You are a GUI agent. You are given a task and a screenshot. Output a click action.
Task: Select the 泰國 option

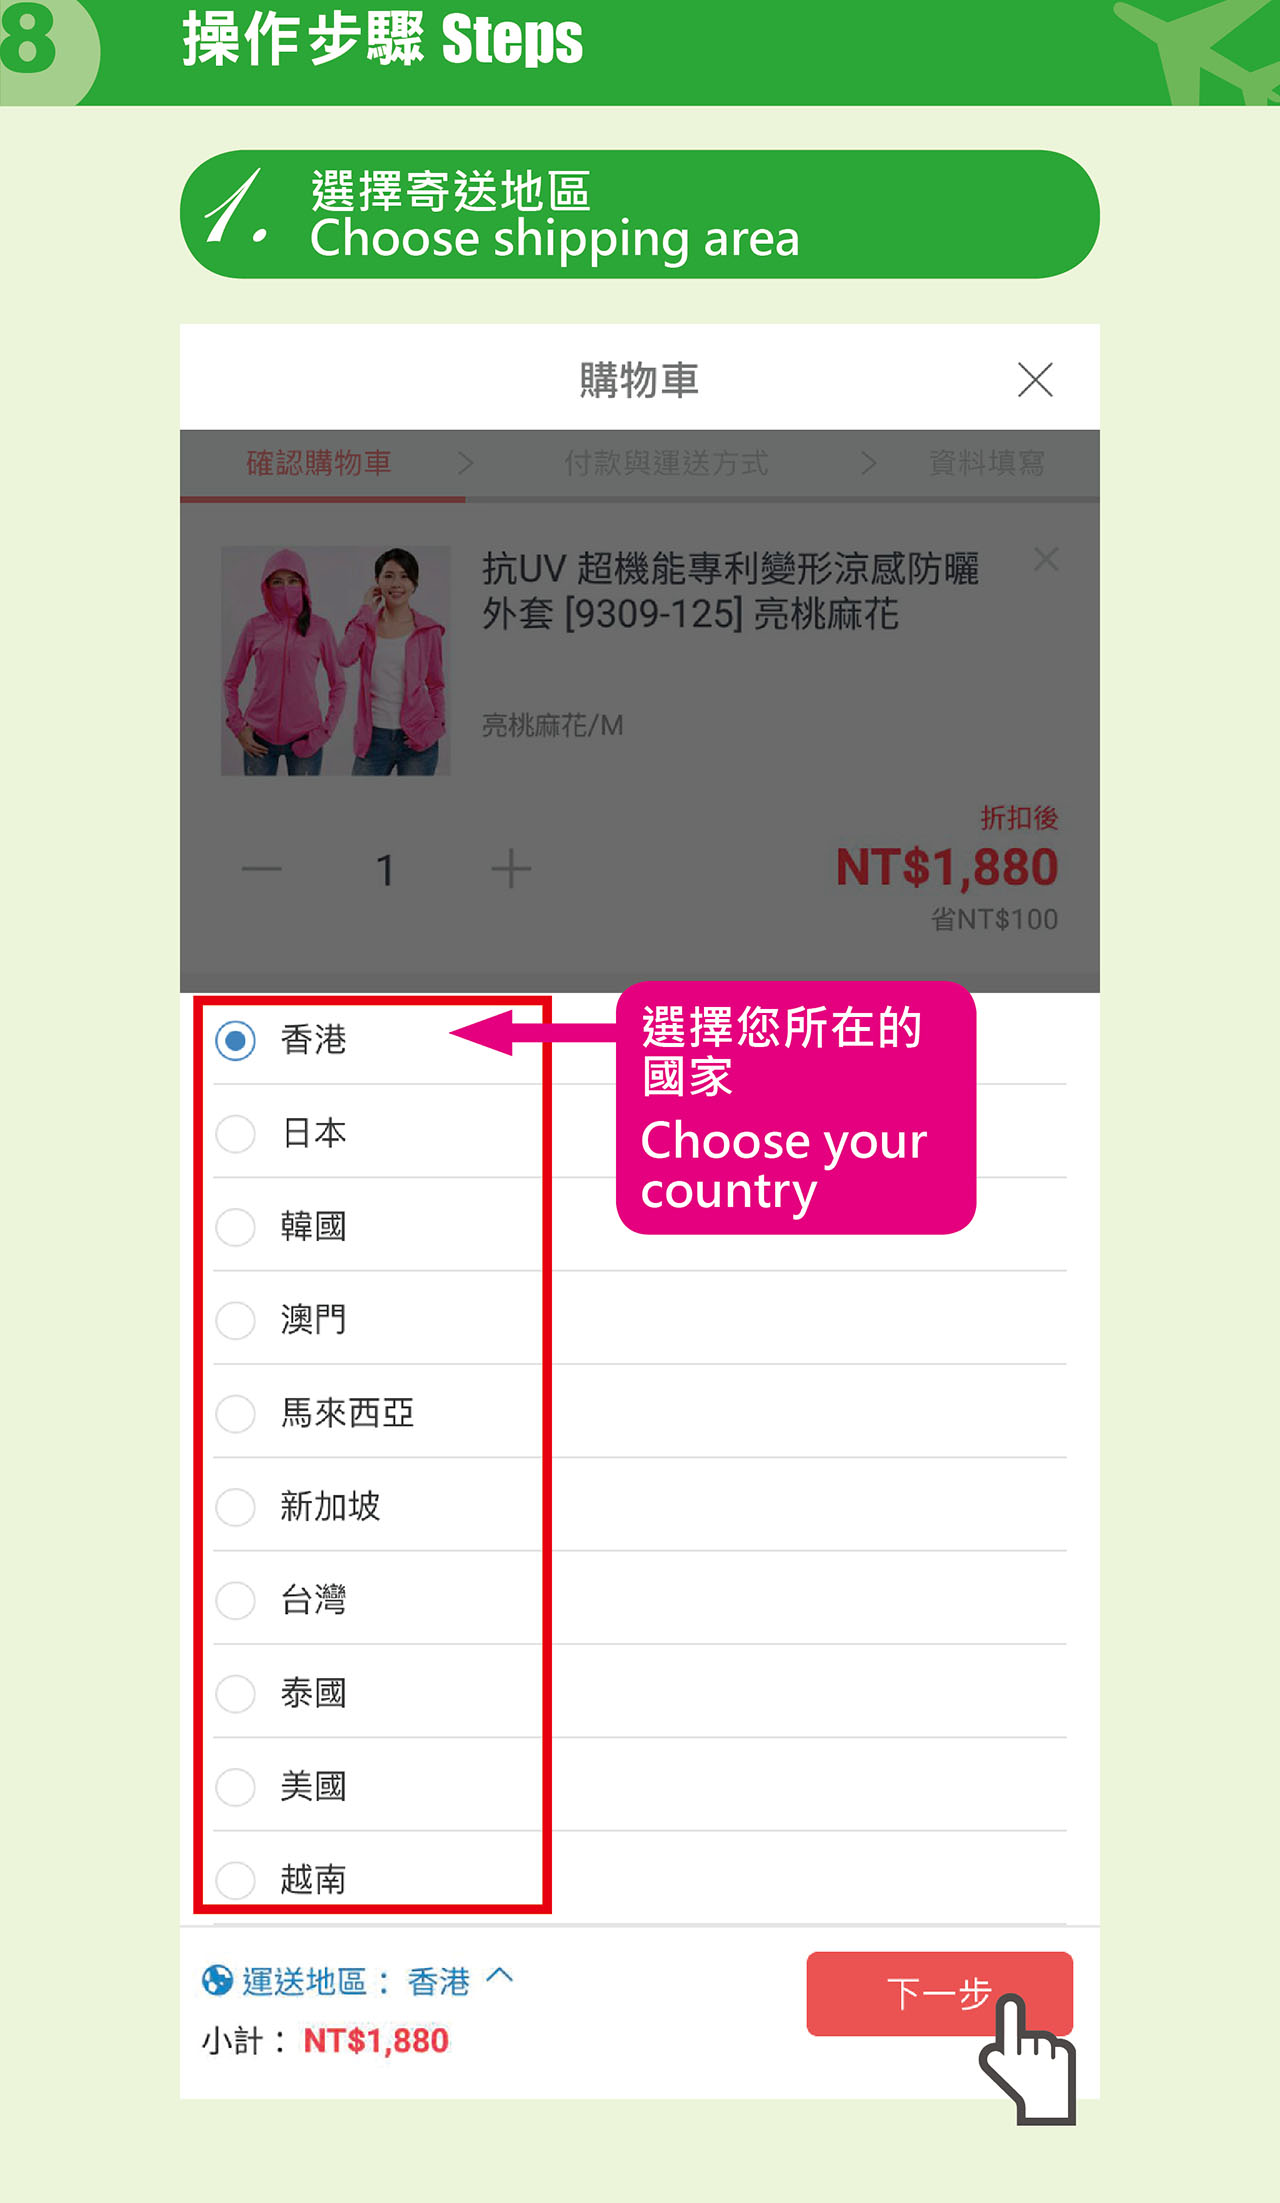click(x=236, y=1693)
